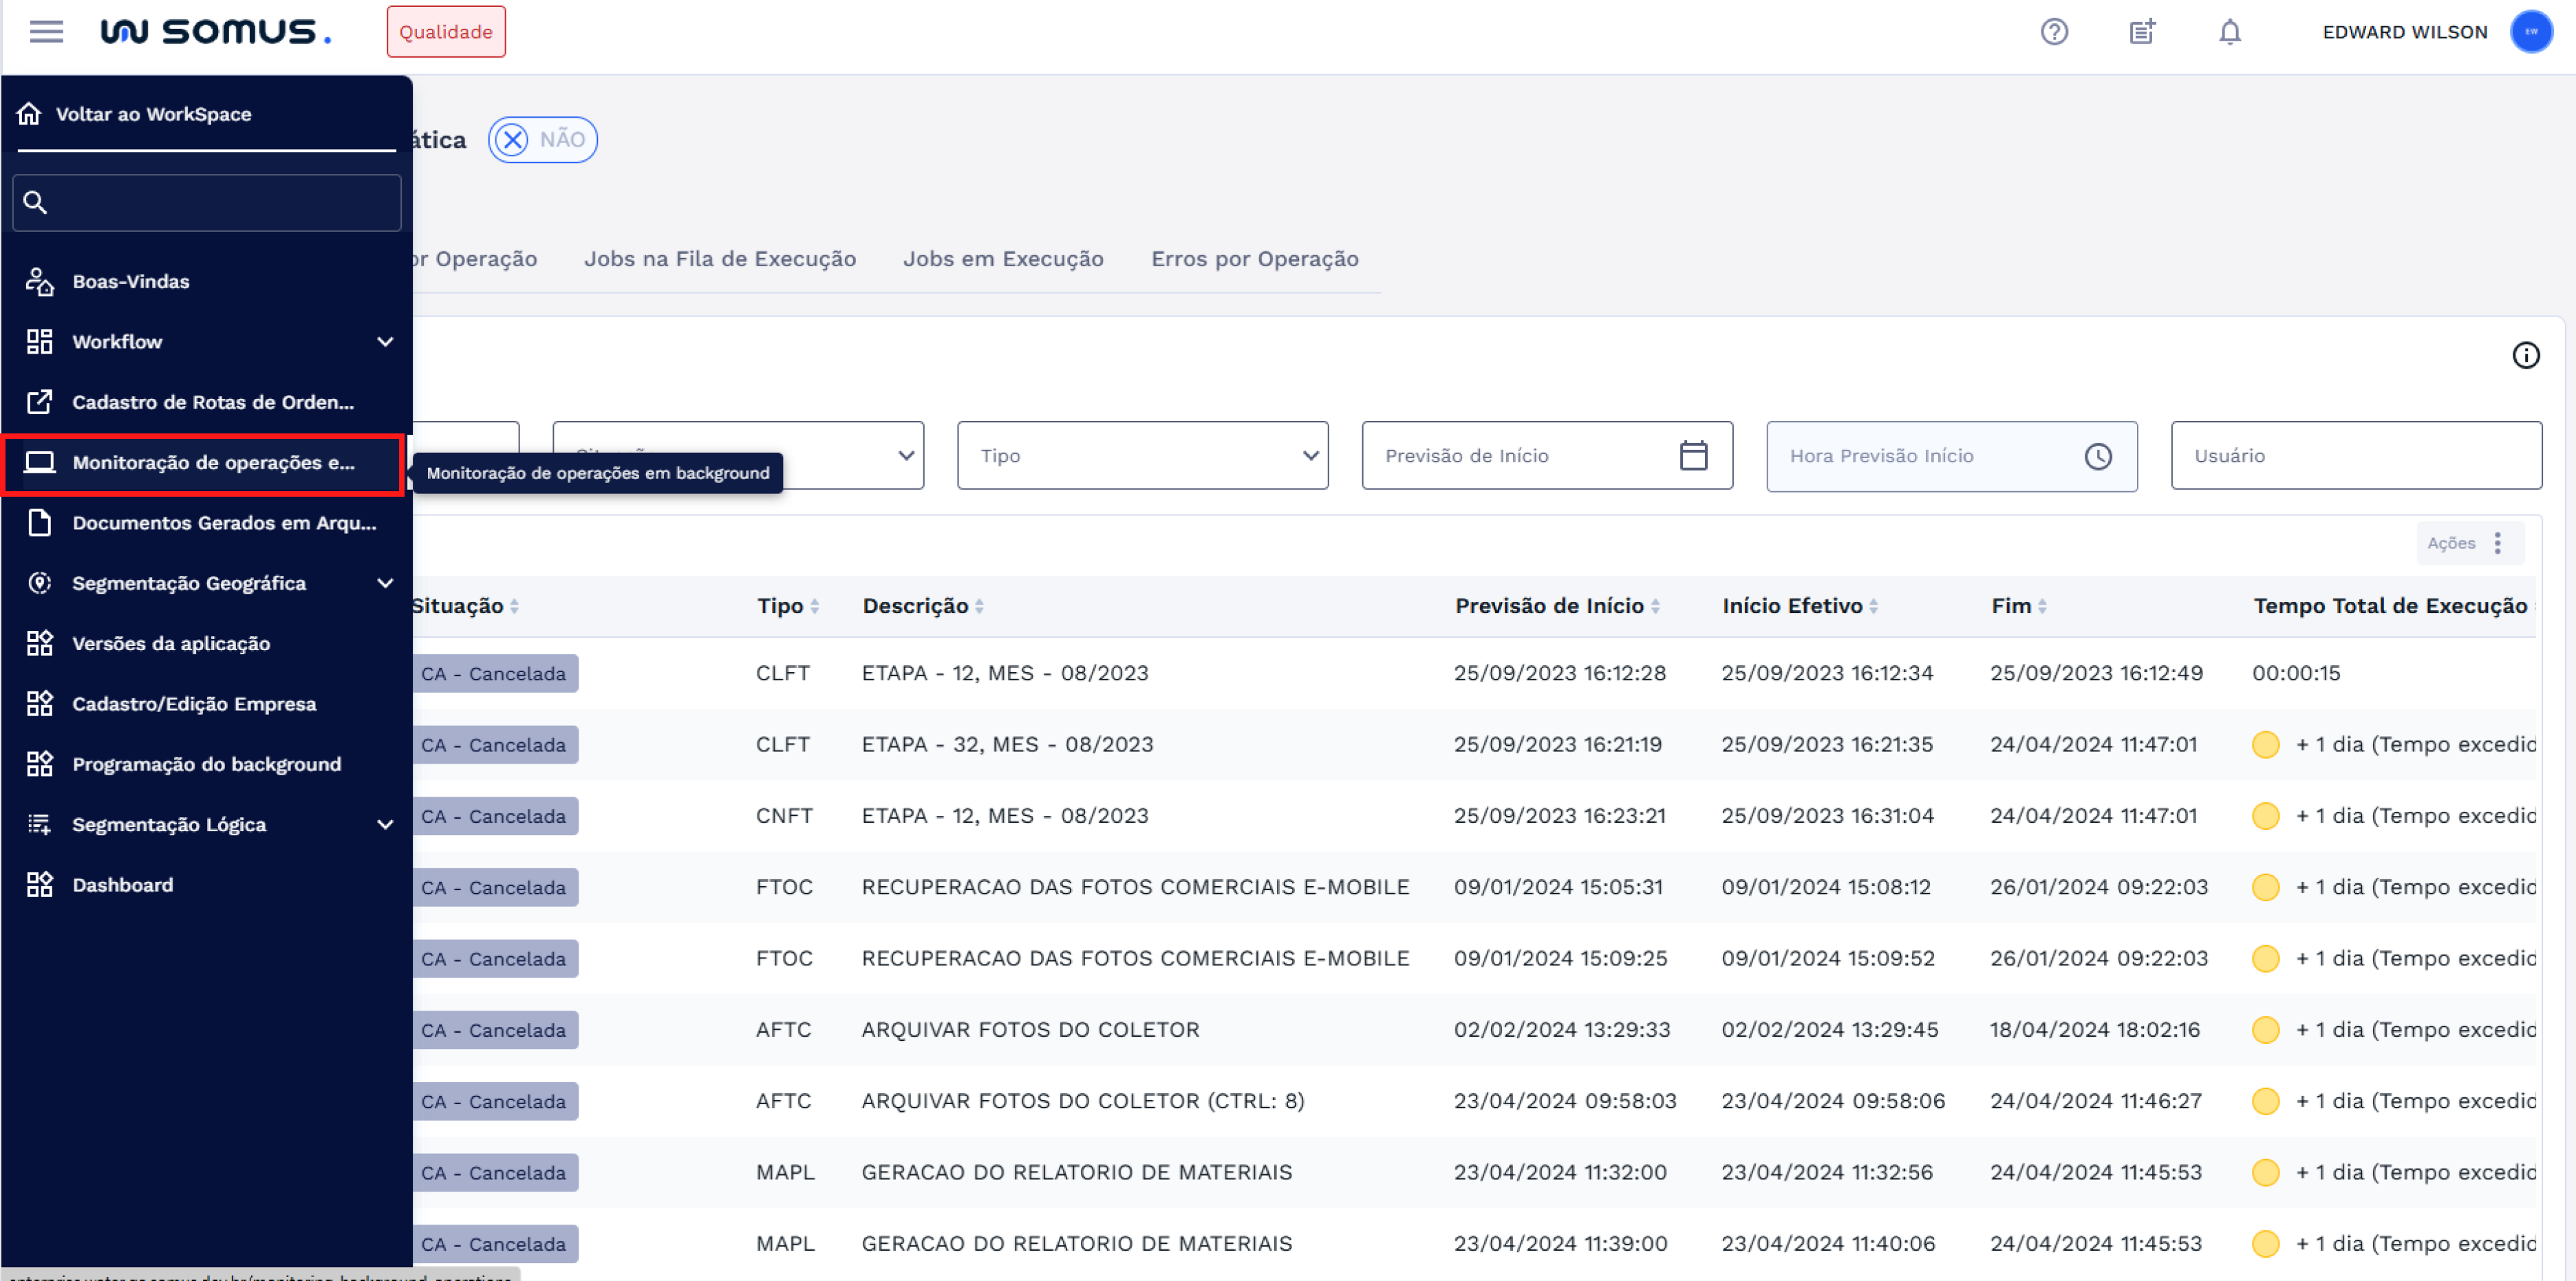Image resolution: width=2576 pixels, height=1281 pixels.
Task: Click the Qualidade environment badge
Action: (x=446, y=32)
